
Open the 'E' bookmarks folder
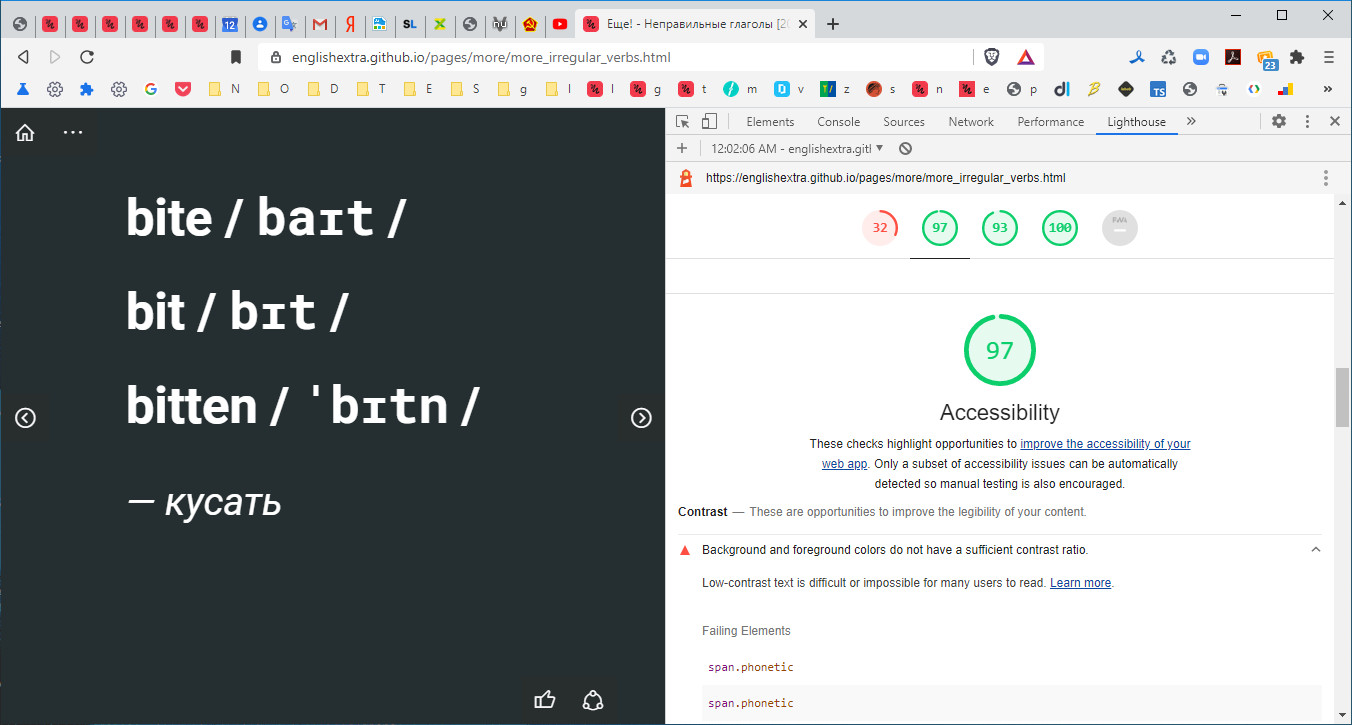pos(418,89)
